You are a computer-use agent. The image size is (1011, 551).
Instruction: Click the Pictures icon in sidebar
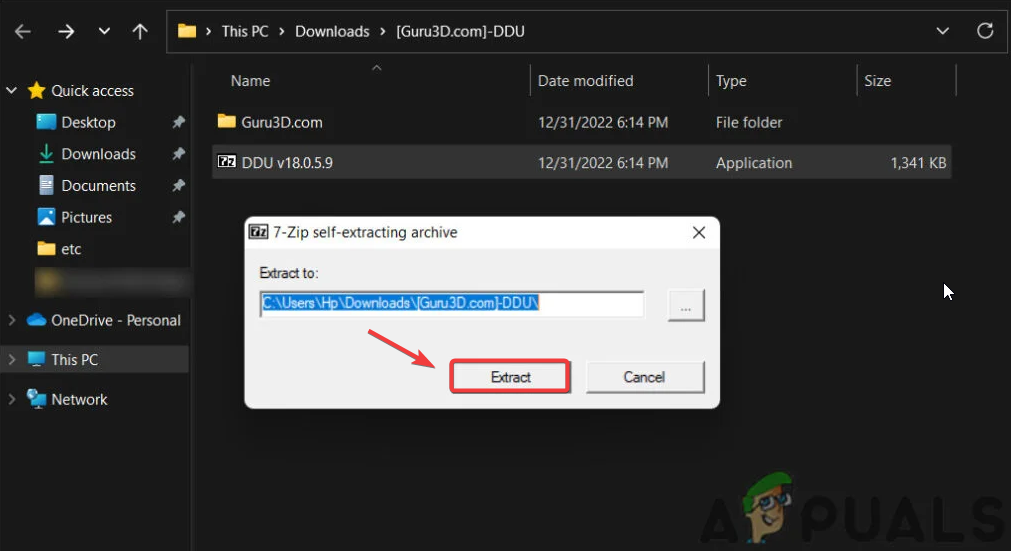click(46, 217)
